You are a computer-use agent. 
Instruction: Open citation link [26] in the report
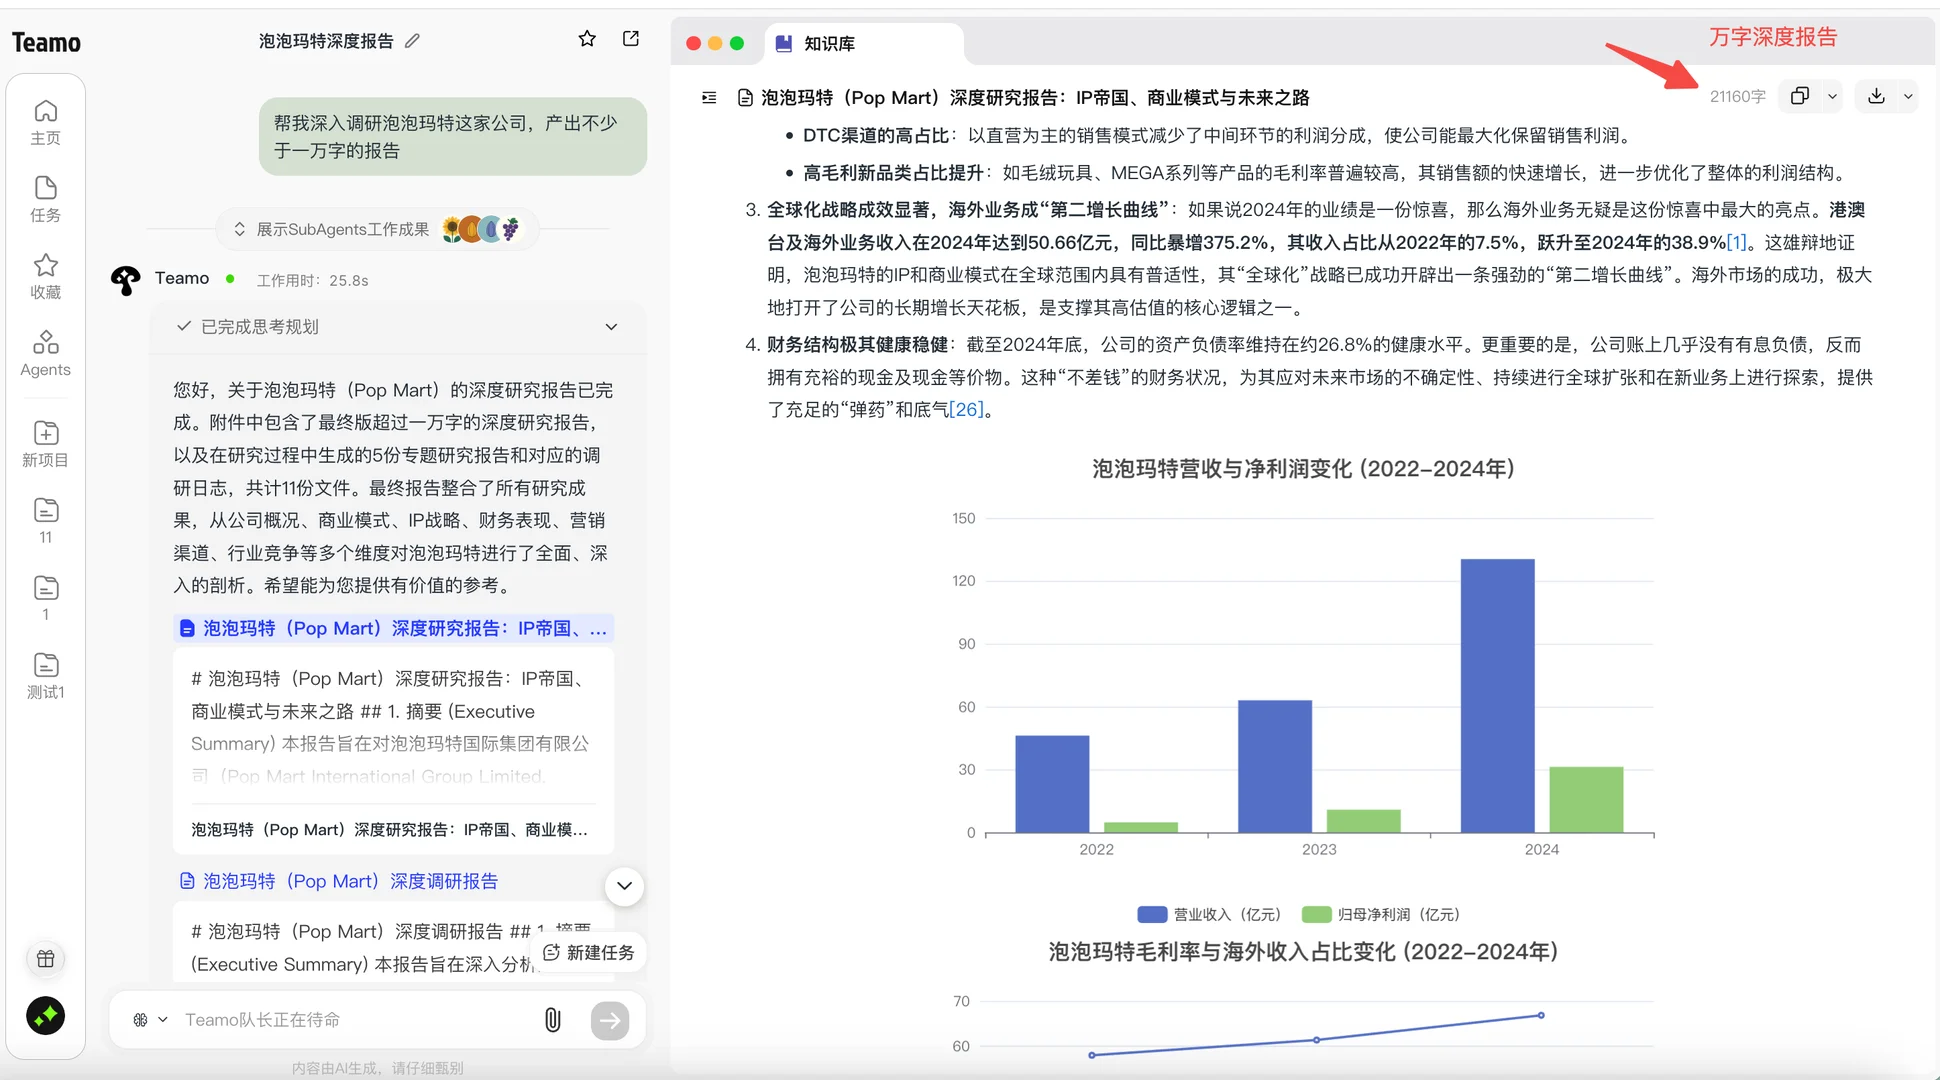tap(965, 409)
